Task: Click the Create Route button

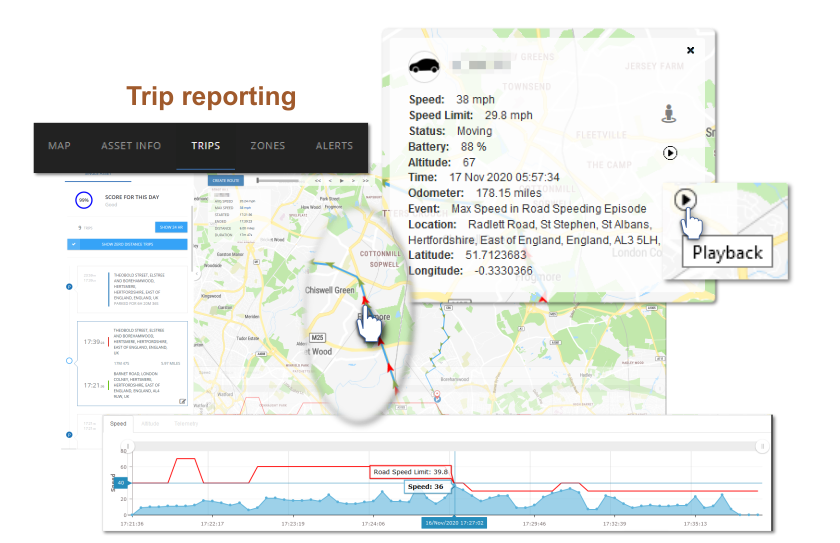Action: tap(226, 180)
